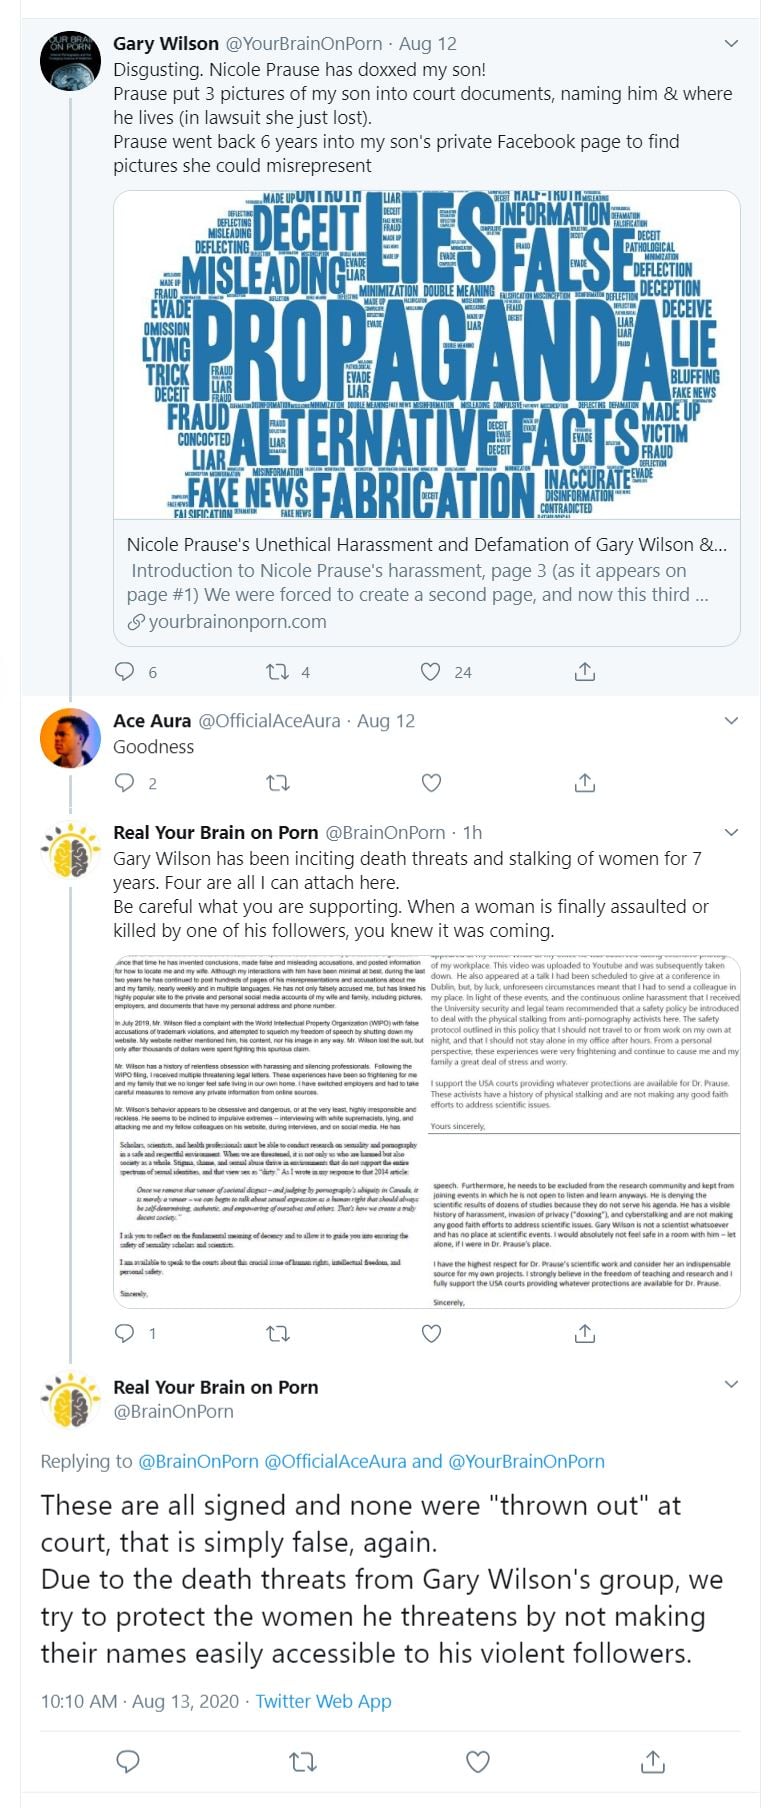776x1808 pixels.
Task: Reply to the main tweet at bottom
Action: pyautogui.click(x=128, y=1761)
